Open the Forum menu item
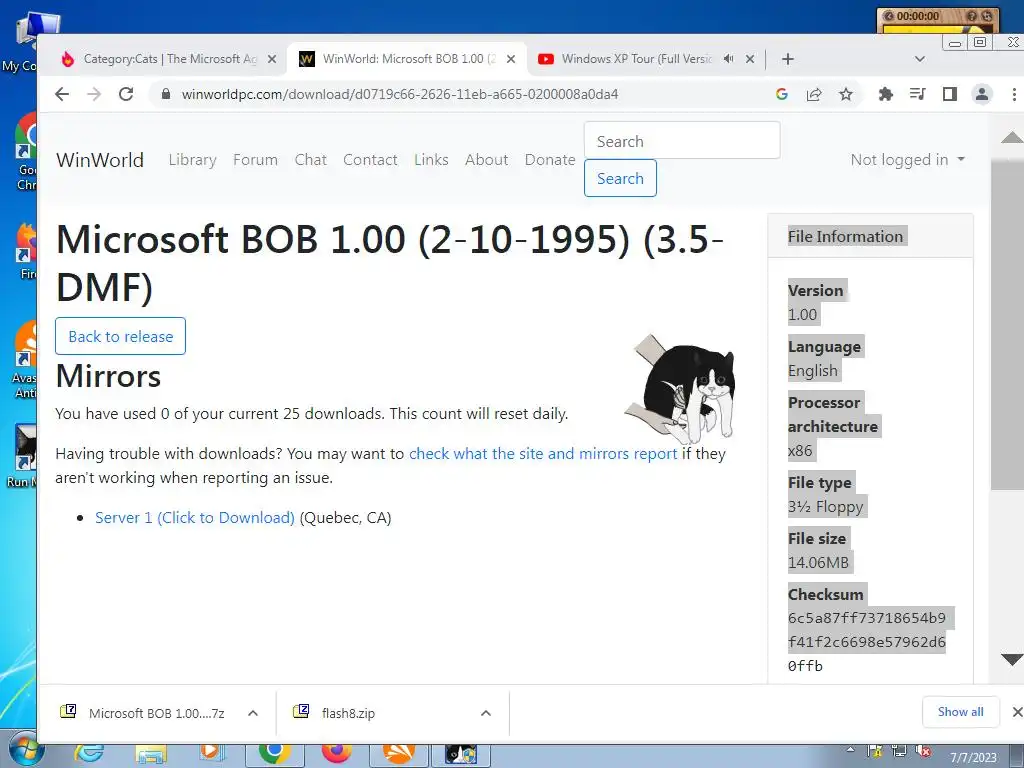1024x768 pixels. coord(255,159)
